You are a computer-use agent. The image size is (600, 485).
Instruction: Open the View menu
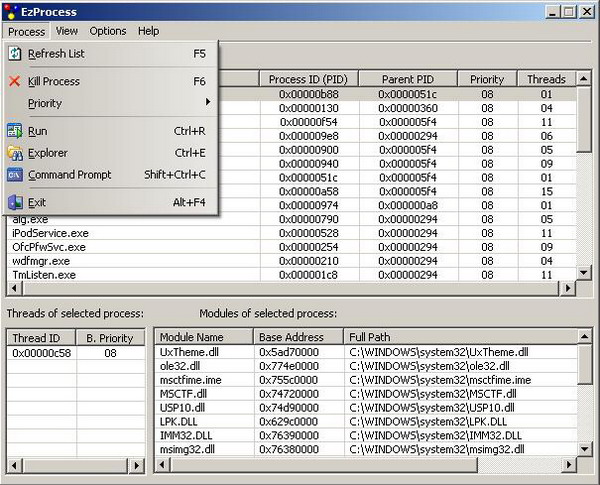click(67, 31)
